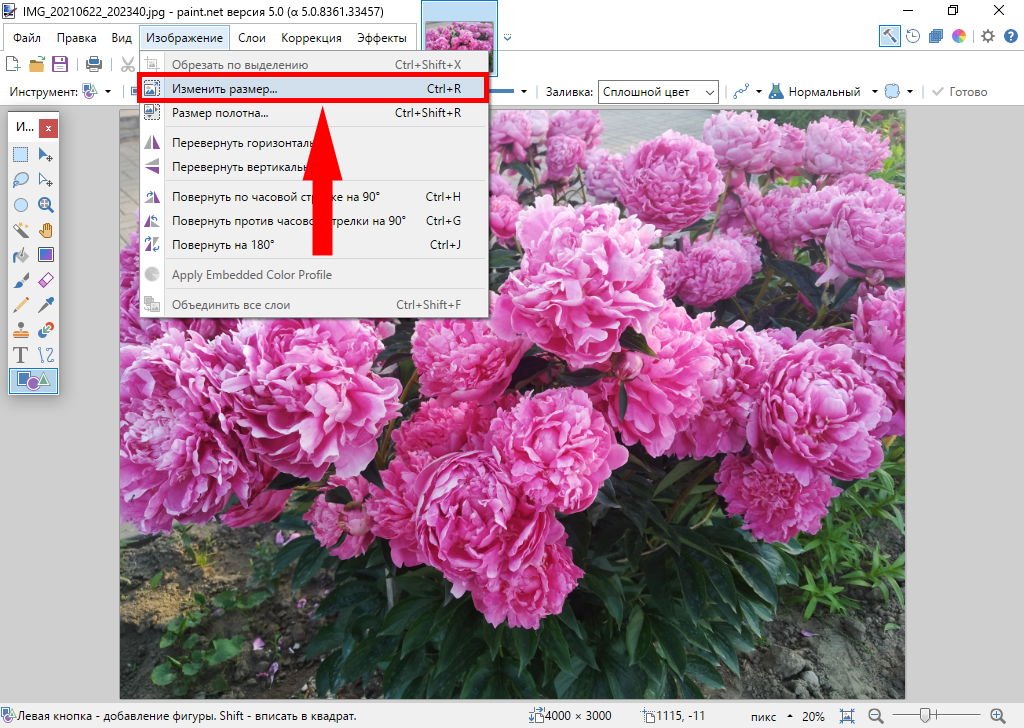Open Settings via the gear icon
Viewport: 1024px width, 728px height.
988,37
